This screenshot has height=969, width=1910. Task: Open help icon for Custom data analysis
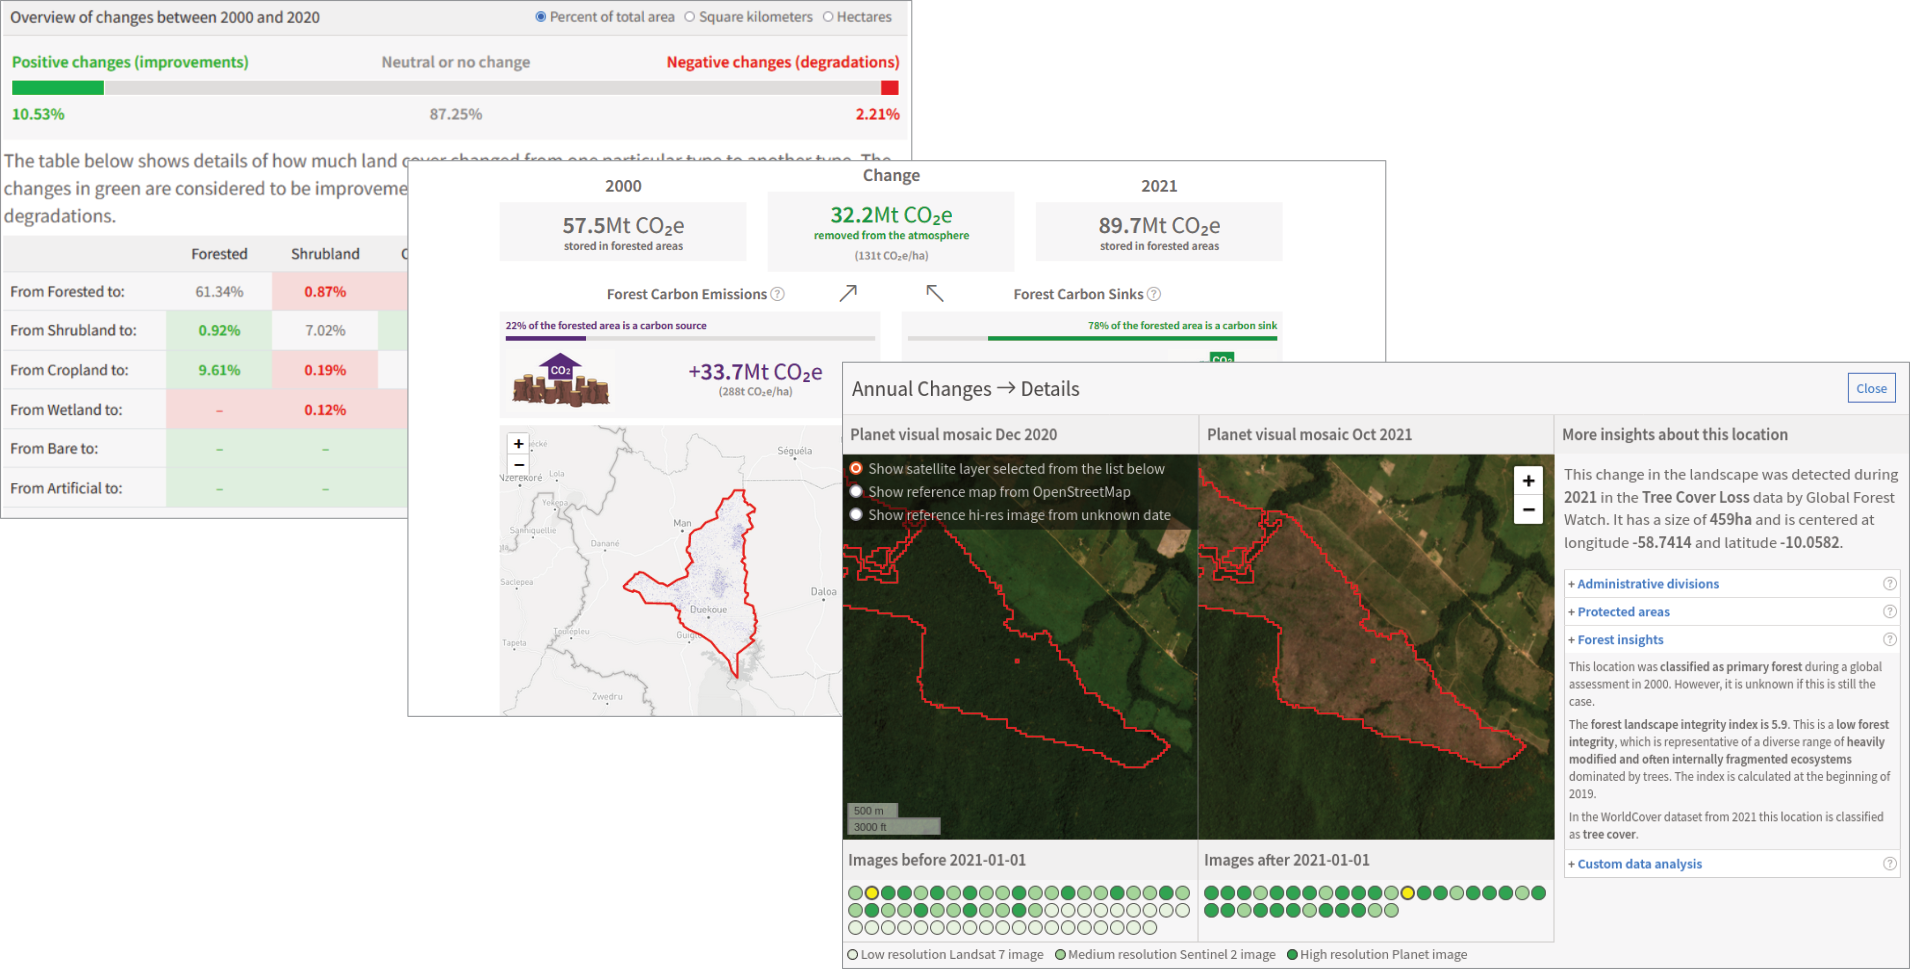click(1889, 864)
